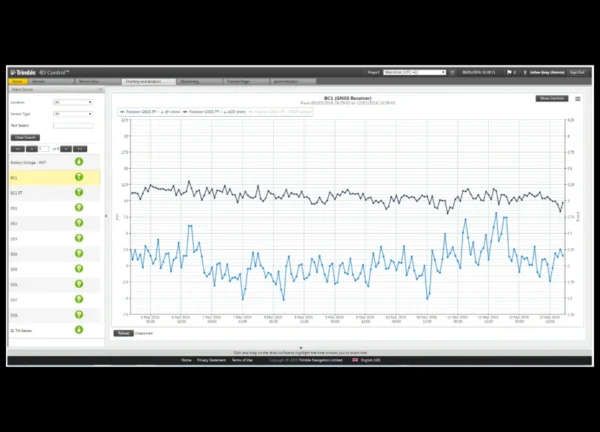Open the Home tab
The height and width of the screenshot is (432, 600).
pos(18,82)
